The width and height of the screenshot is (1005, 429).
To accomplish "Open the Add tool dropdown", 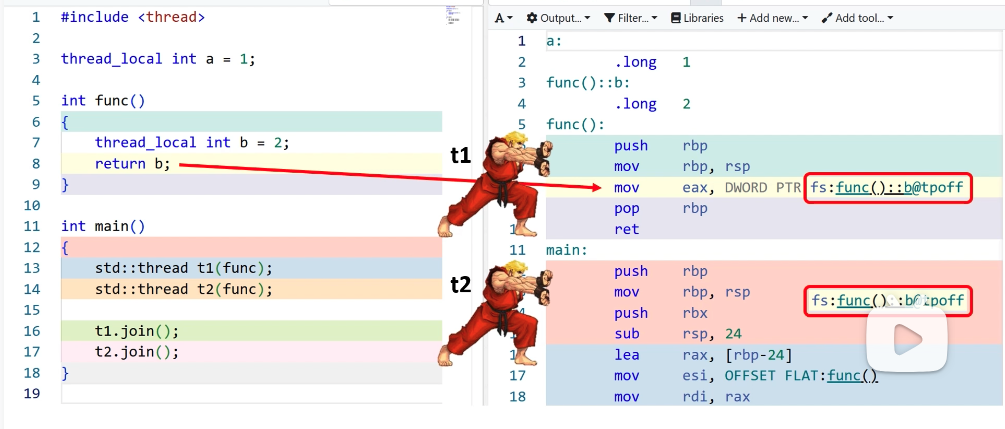I will pyautogui.click(x=857, y=18).
